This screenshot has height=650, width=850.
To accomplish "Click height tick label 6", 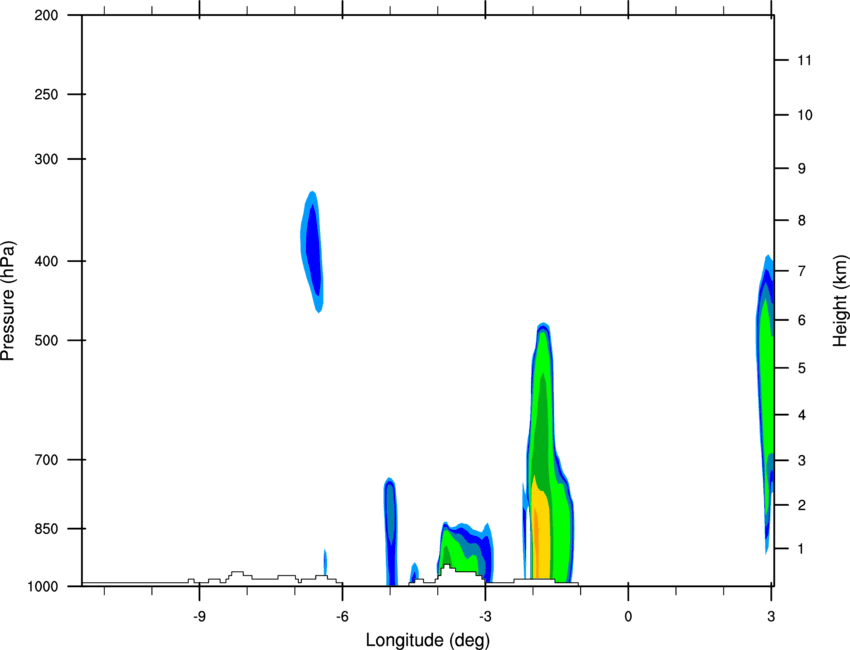I will [x=802, y=320].
